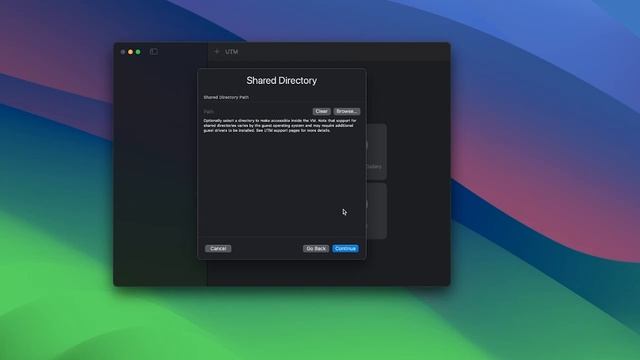Screen dimensions: 640x360
Task: Toggle the UTM sidebar icon
Action: pyautogui.click(x=154, y=52)
